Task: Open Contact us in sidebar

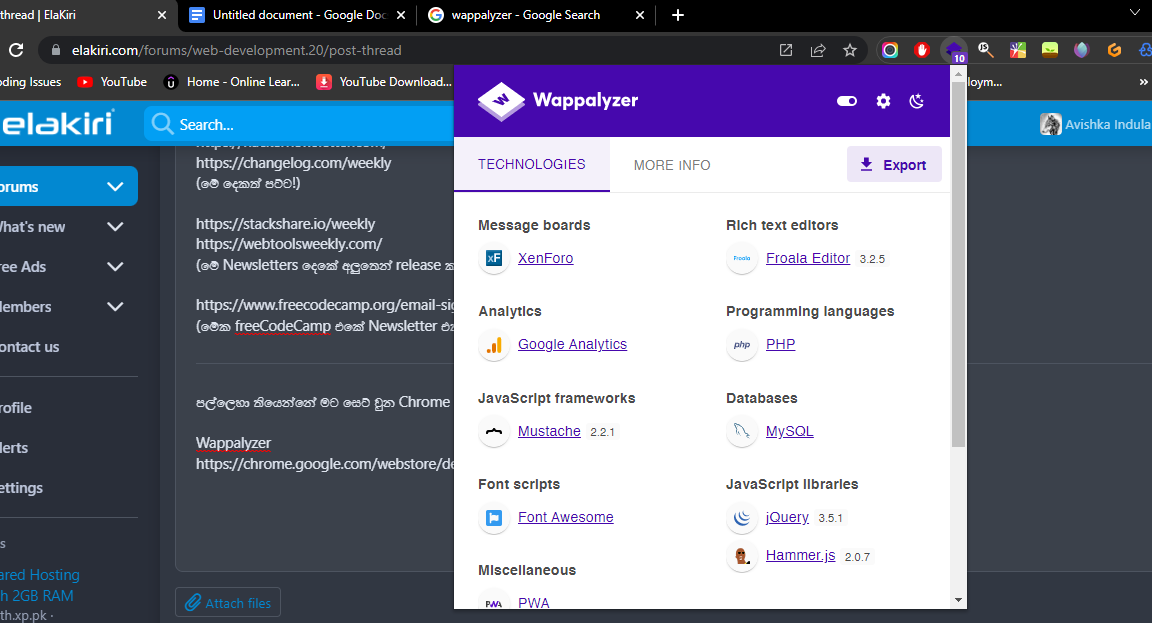Action: 29,347
